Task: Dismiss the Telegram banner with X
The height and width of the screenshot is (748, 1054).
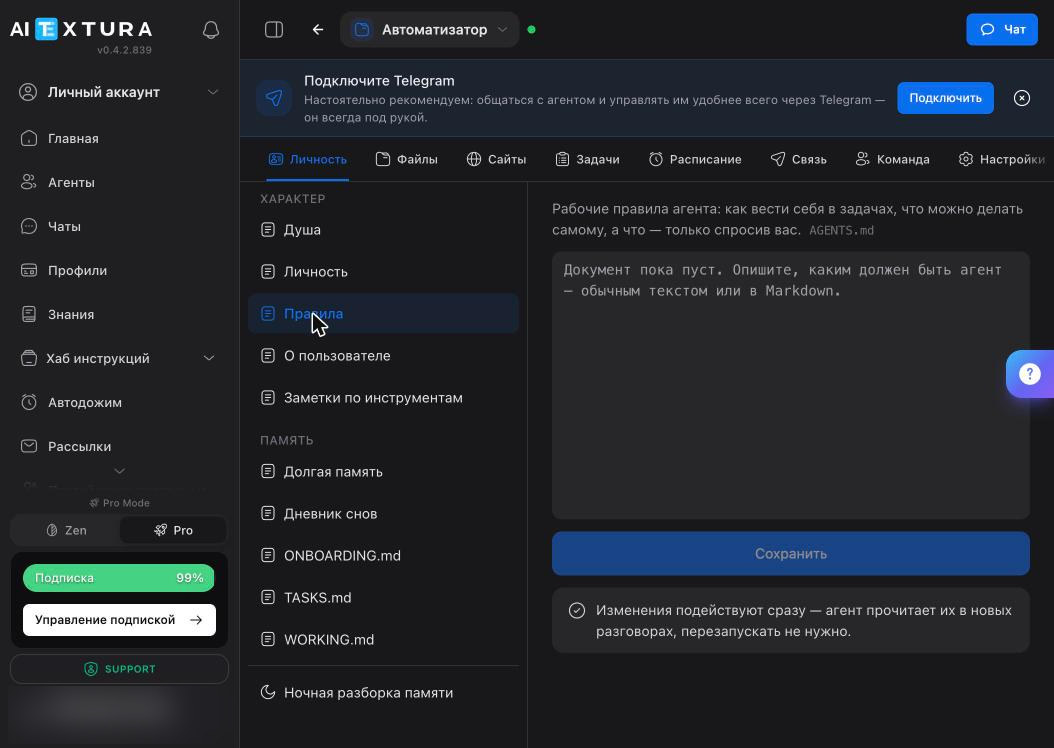Action: click(1021, 98)
